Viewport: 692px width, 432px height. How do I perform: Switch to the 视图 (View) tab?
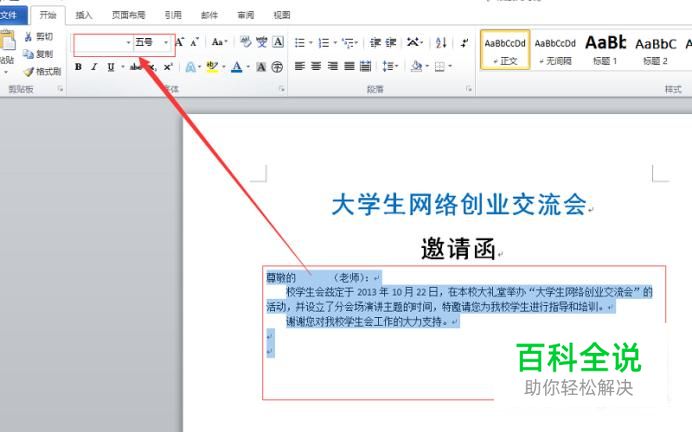coord(282,15)
